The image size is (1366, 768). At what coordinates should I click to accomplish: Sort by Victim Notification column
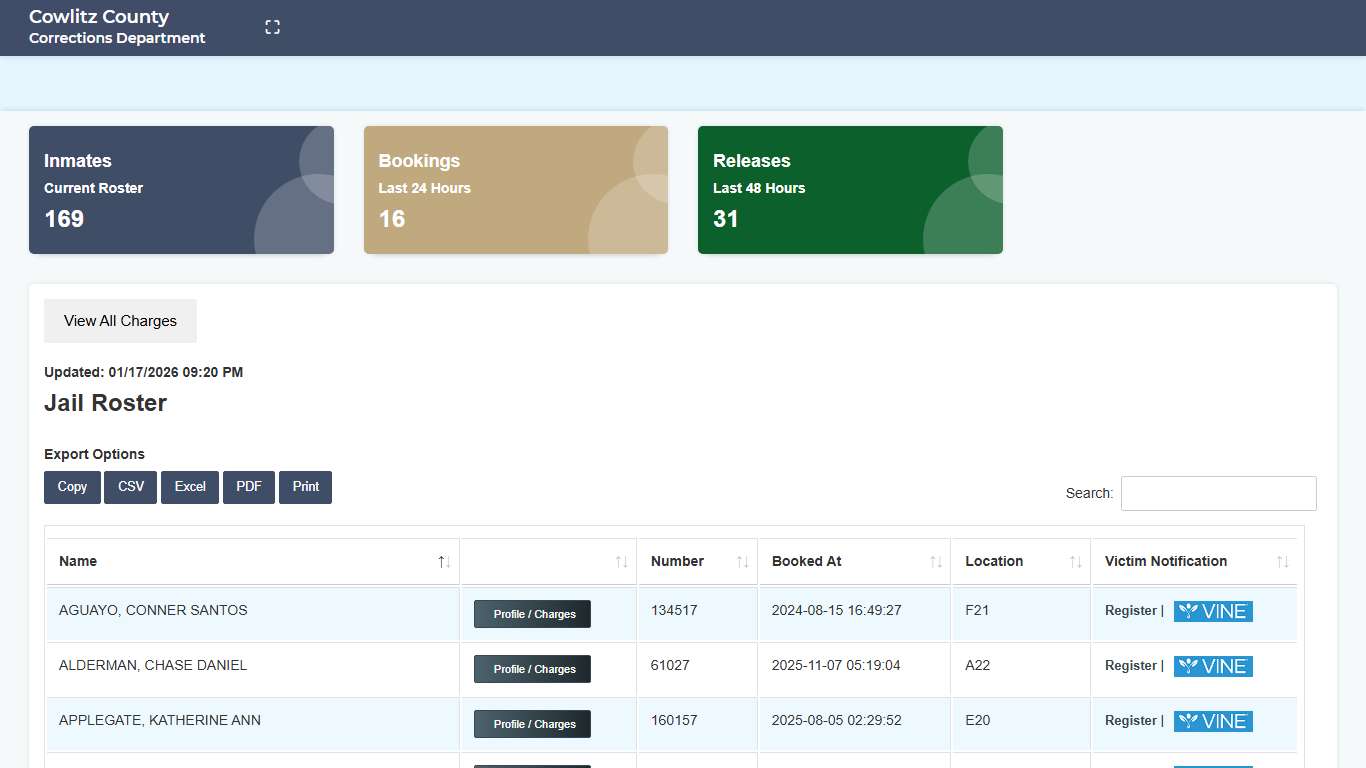(x=1282, y=562)
